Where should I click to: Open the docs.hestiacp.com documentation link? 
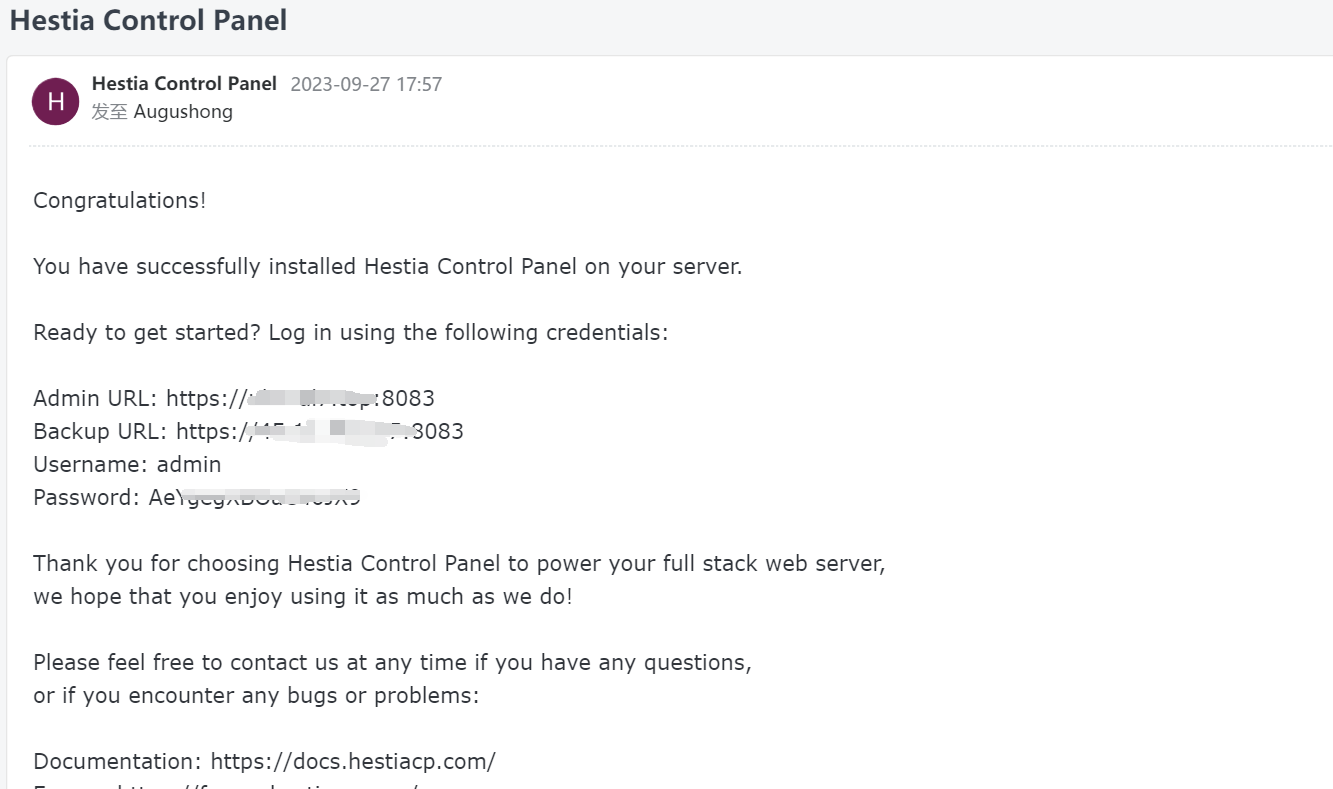pyautogui.click(x=353, y=762)
